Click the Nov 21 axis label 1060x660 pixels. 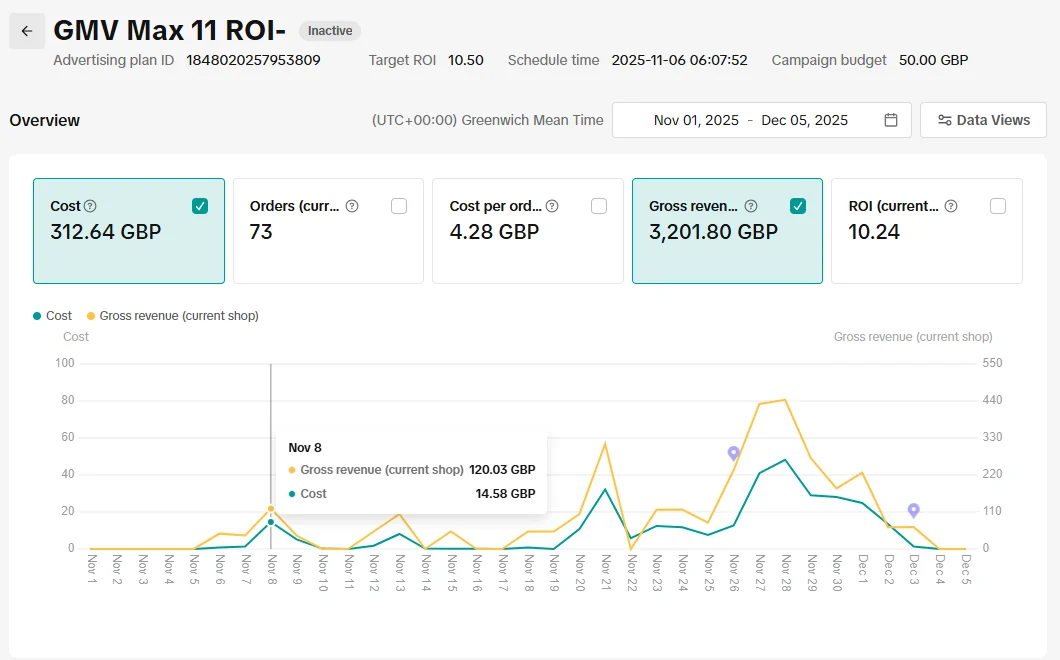pos(605,573)
